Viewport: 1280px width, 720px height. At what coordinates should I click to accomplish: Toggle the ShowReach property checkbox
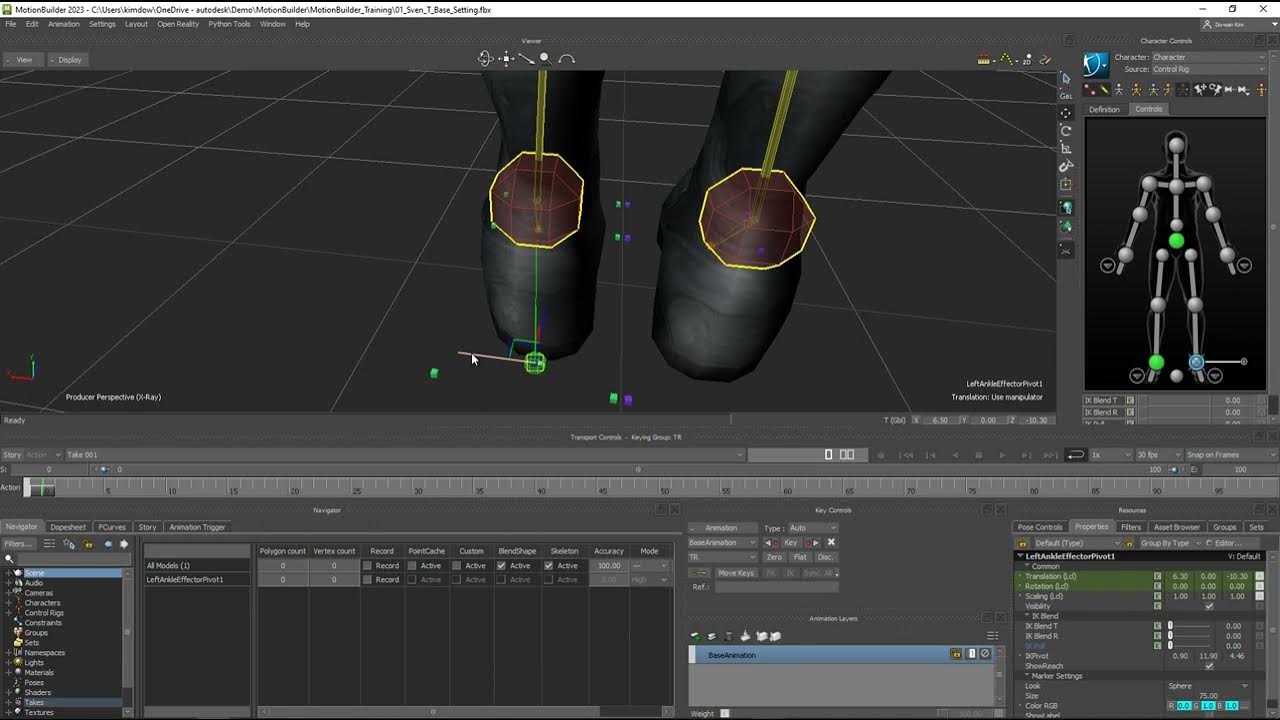pyautogui.click(x=1209, y=666)
